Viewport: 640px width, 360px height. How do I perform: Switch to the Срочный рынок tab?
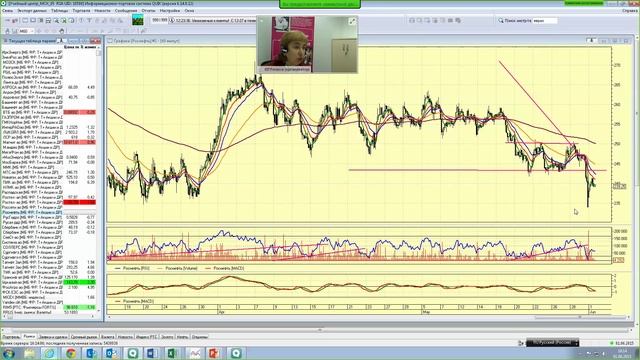coord(84,337)
